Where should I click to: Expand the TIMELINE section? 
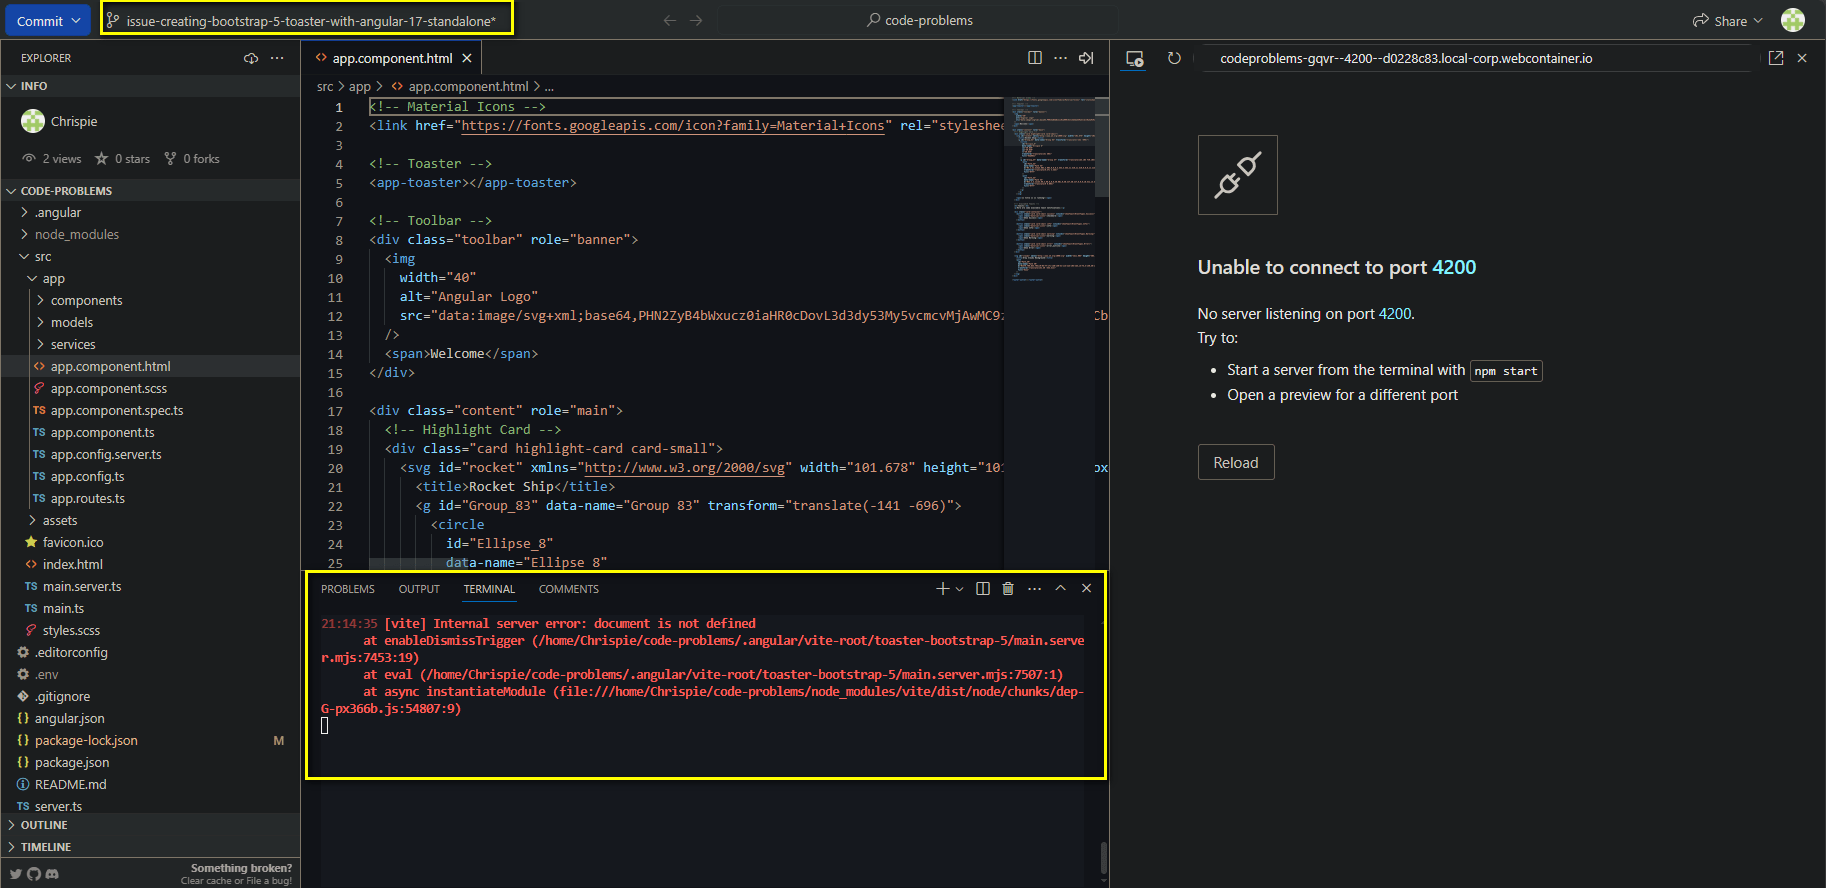click(150, 847)
